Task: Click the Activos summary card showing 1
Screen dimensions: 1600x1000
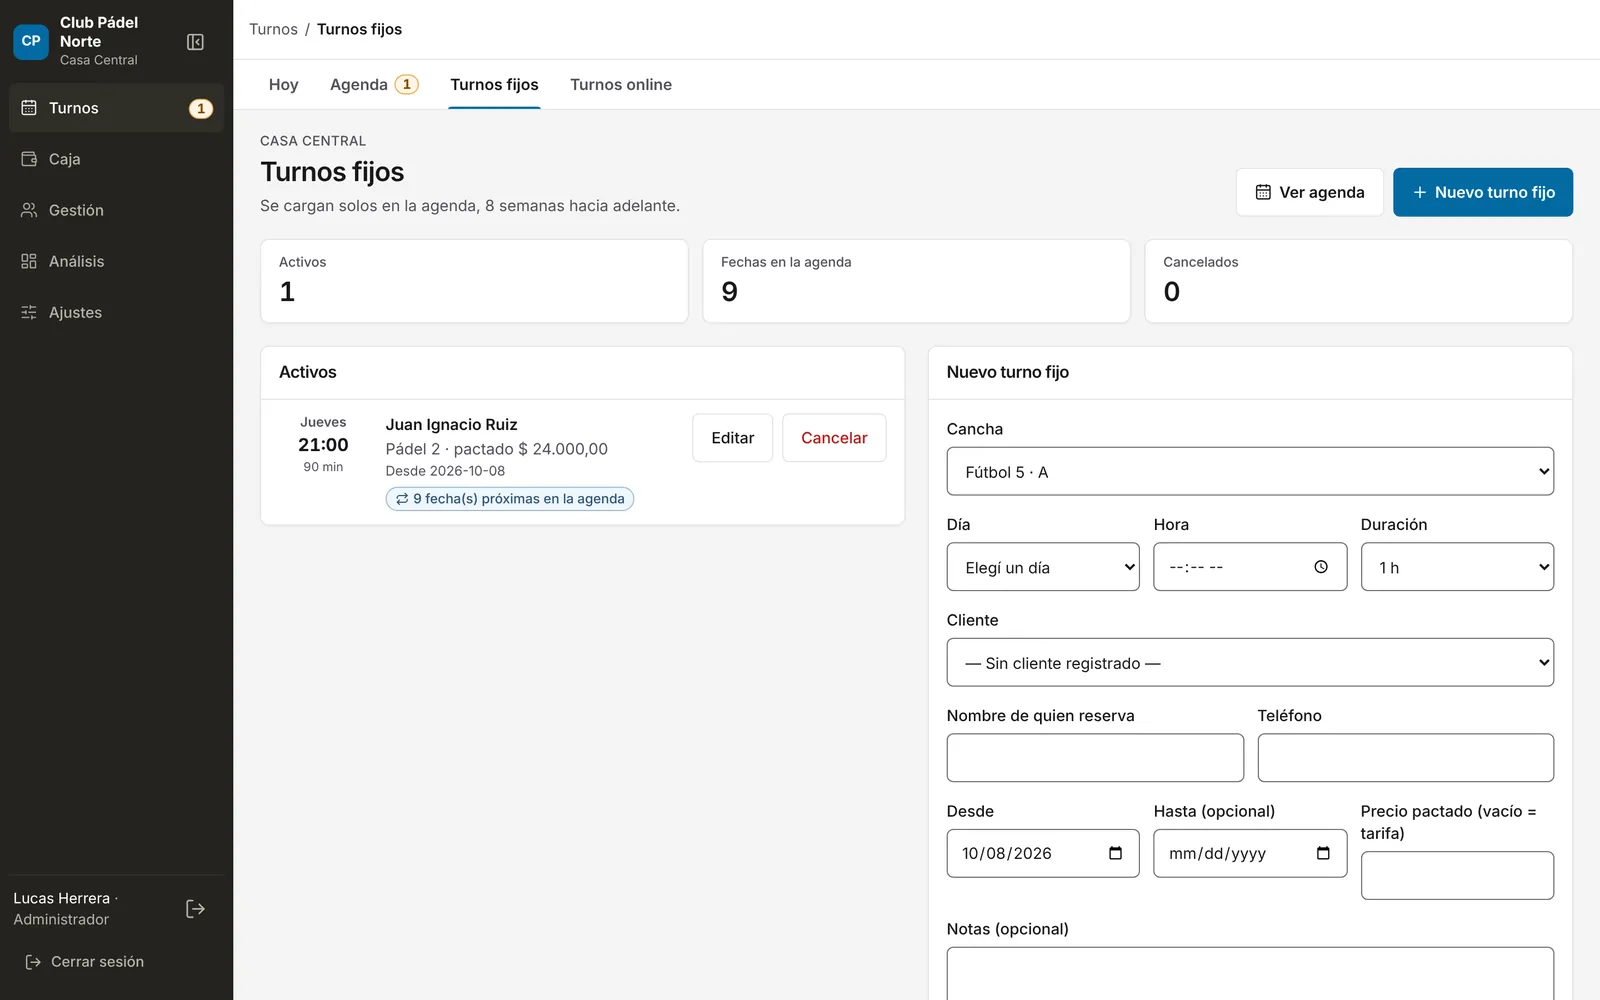Action: click(x=474, y=281)
